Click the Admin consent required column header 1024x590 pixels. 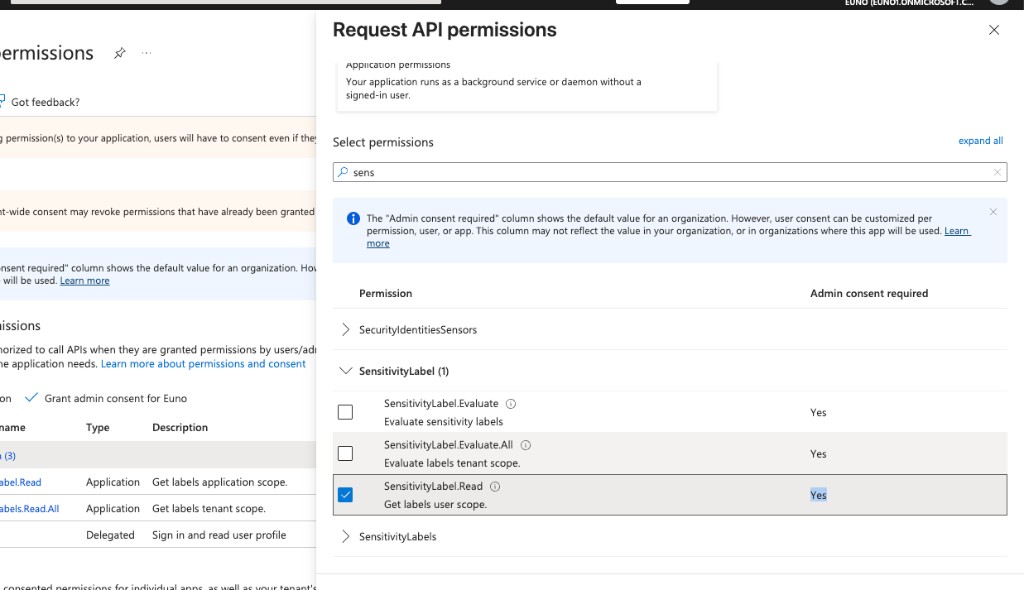point(869,293)
